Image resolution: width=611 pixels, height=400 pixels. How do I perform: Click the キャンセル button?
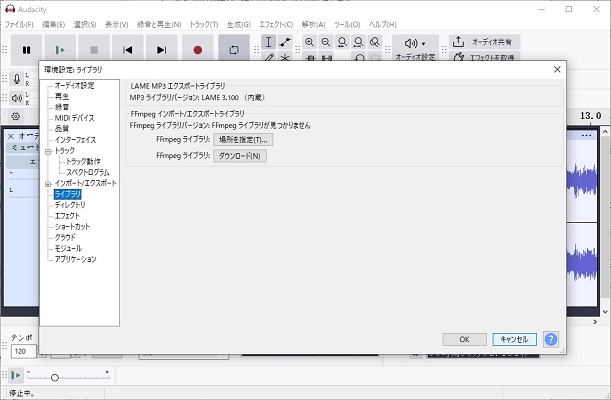514,339
